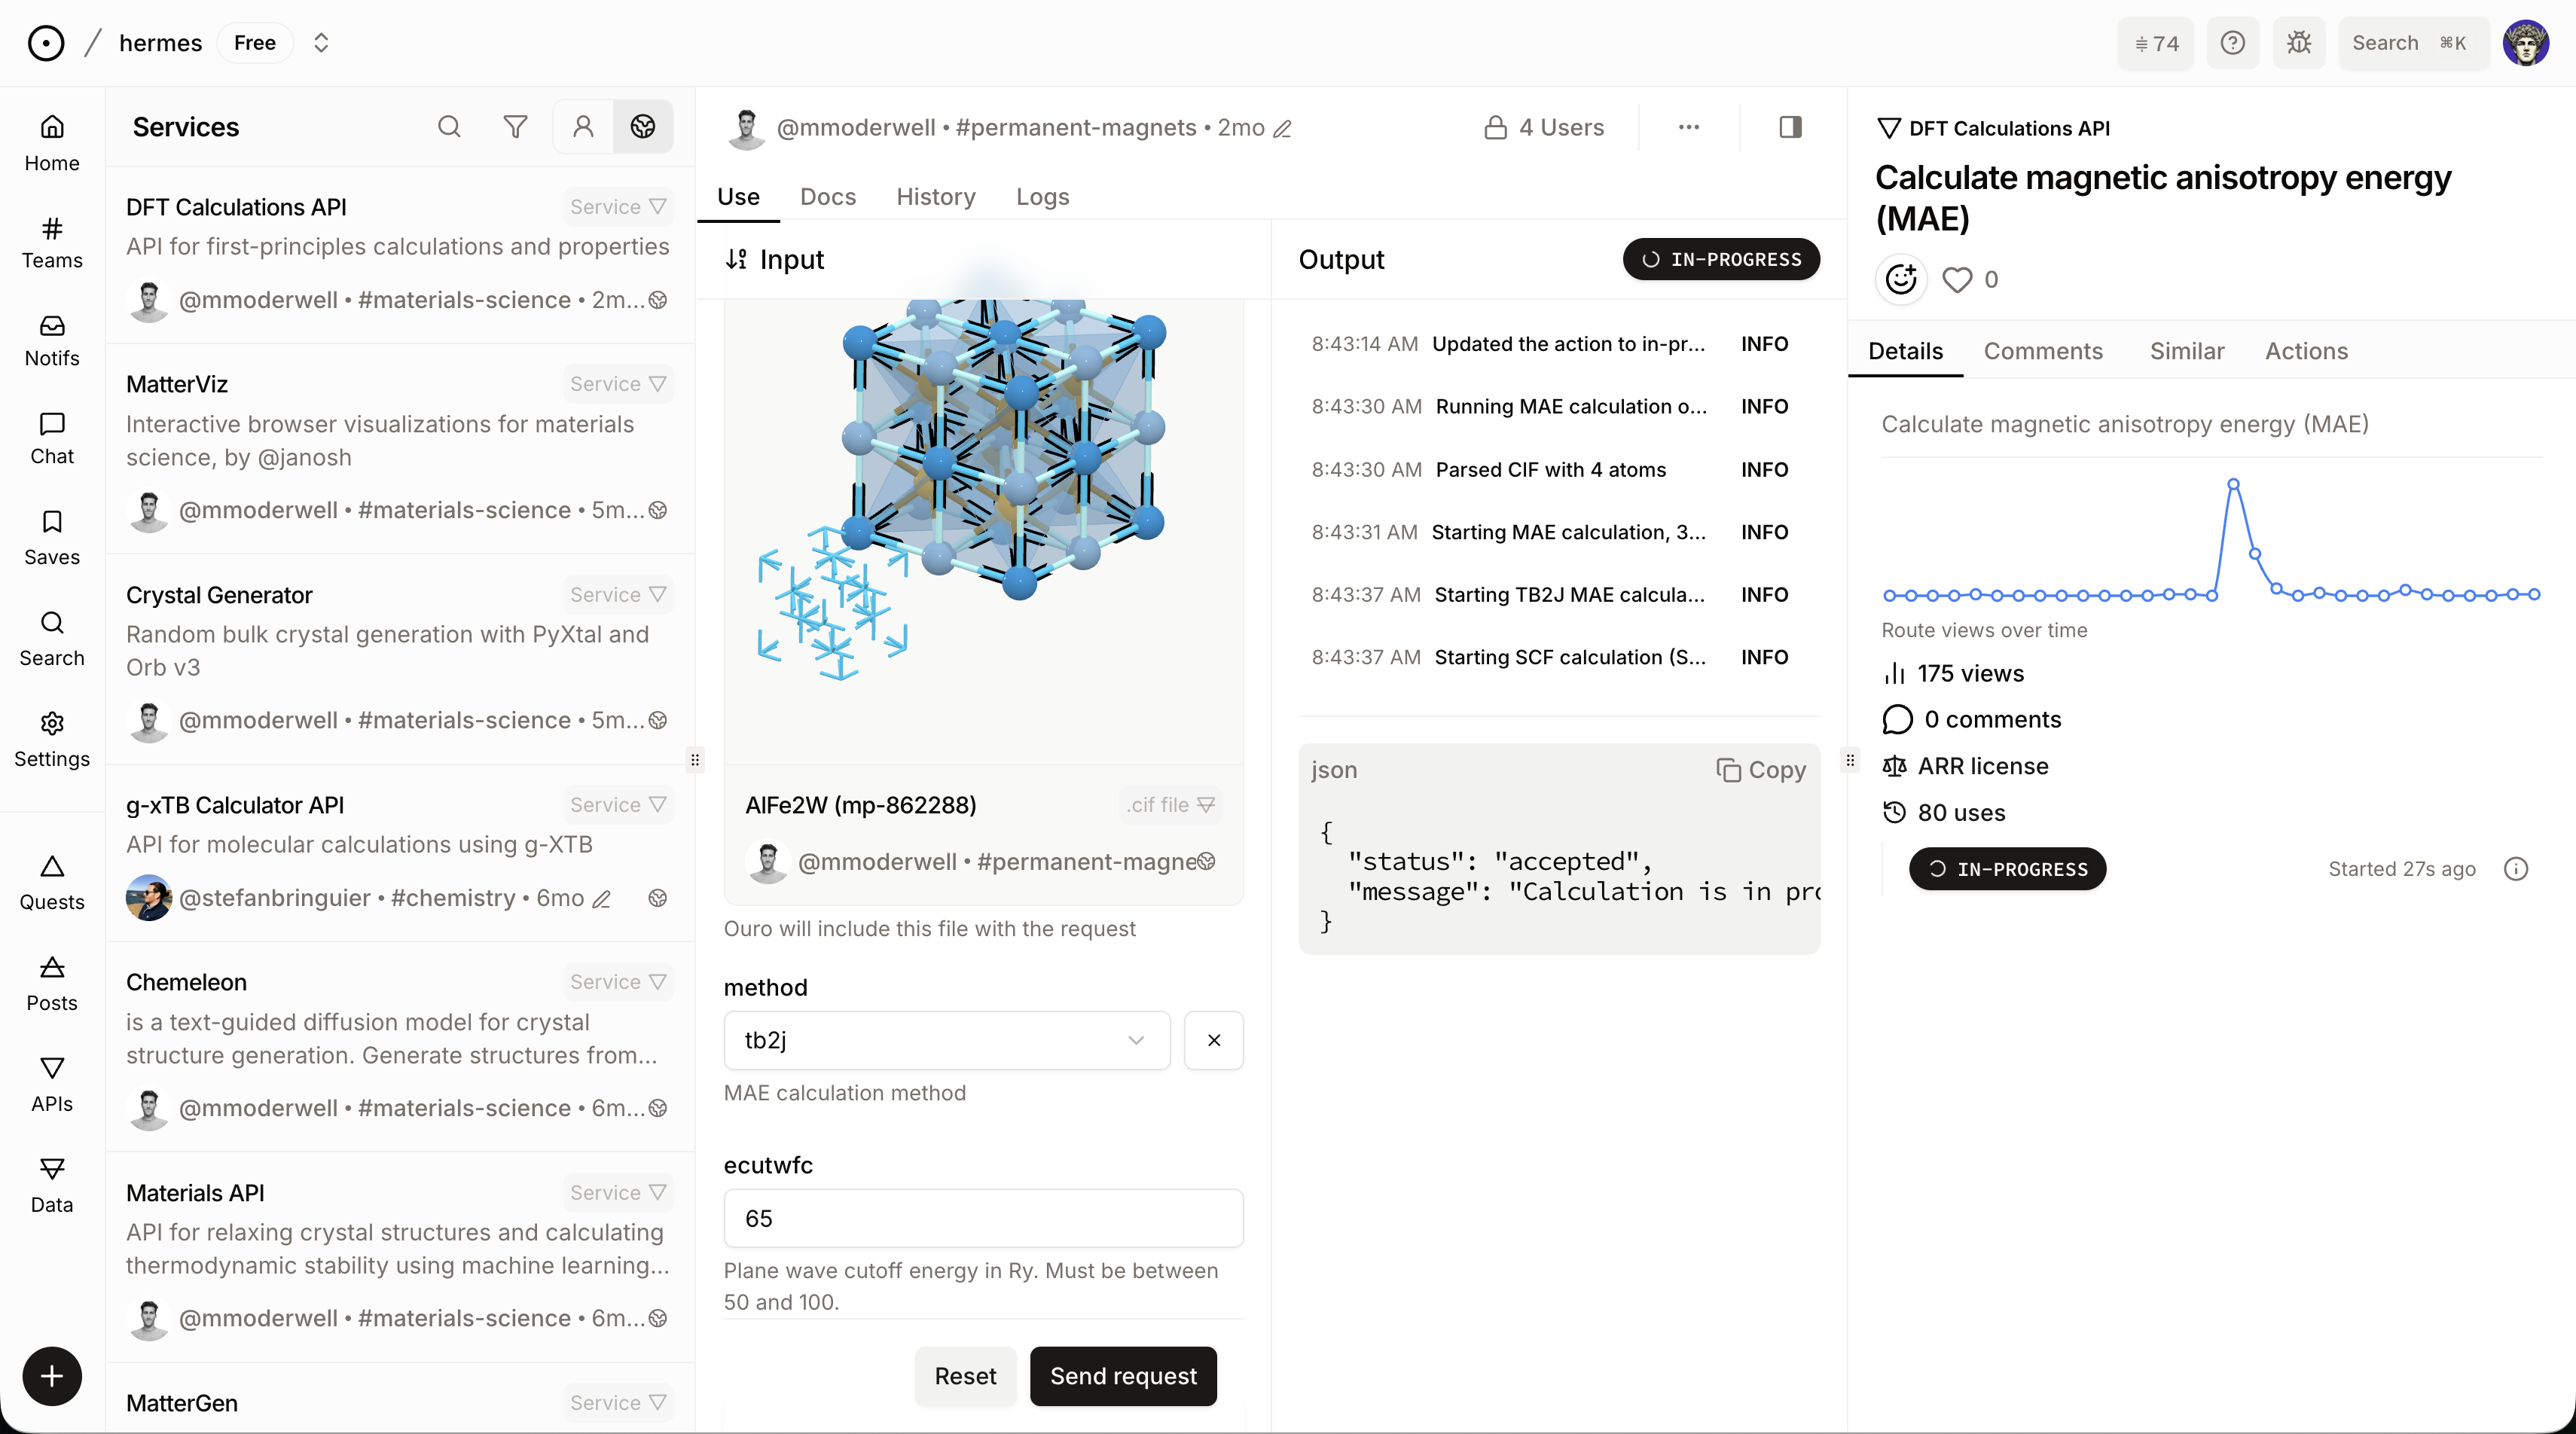This screenshot has width=2576, height=1434.
Task: Add emoji reaction to MAE route
Action: tap(1901, 279)
